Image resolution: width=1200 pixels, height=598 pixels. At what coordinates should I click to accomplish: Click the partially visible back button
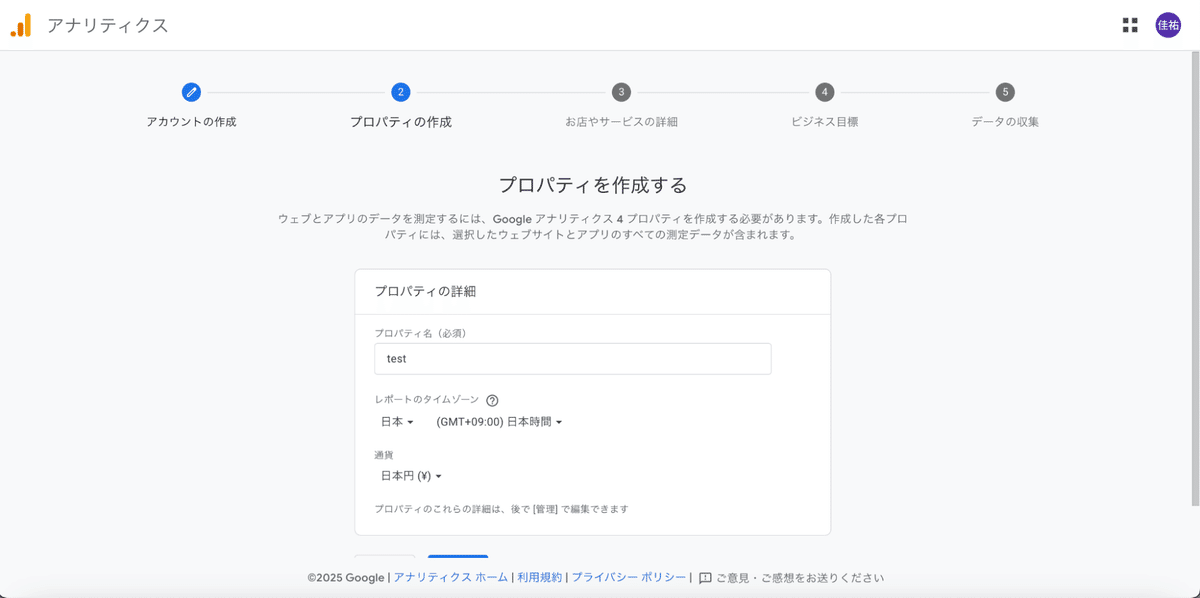[x=384, y=558]
